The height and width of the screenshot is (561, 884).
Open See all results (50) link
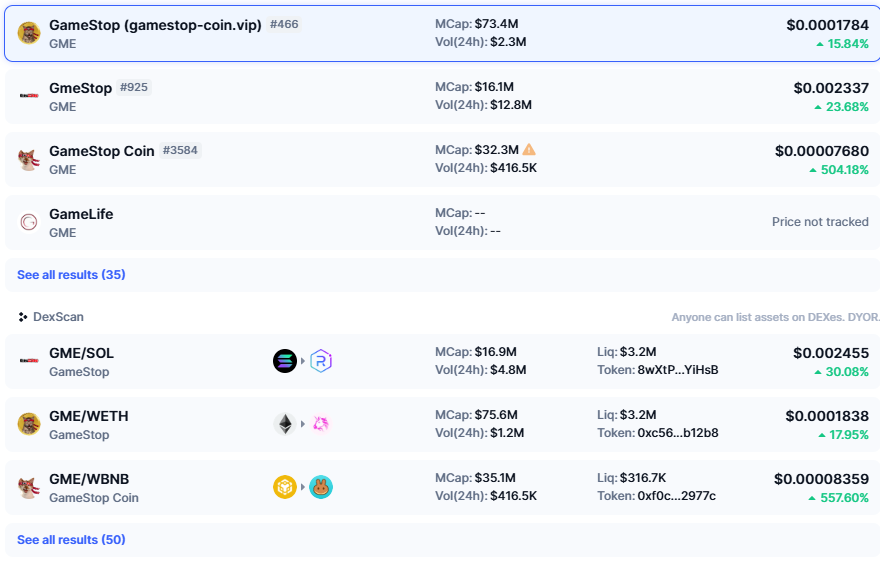click(x=71, y=540)
